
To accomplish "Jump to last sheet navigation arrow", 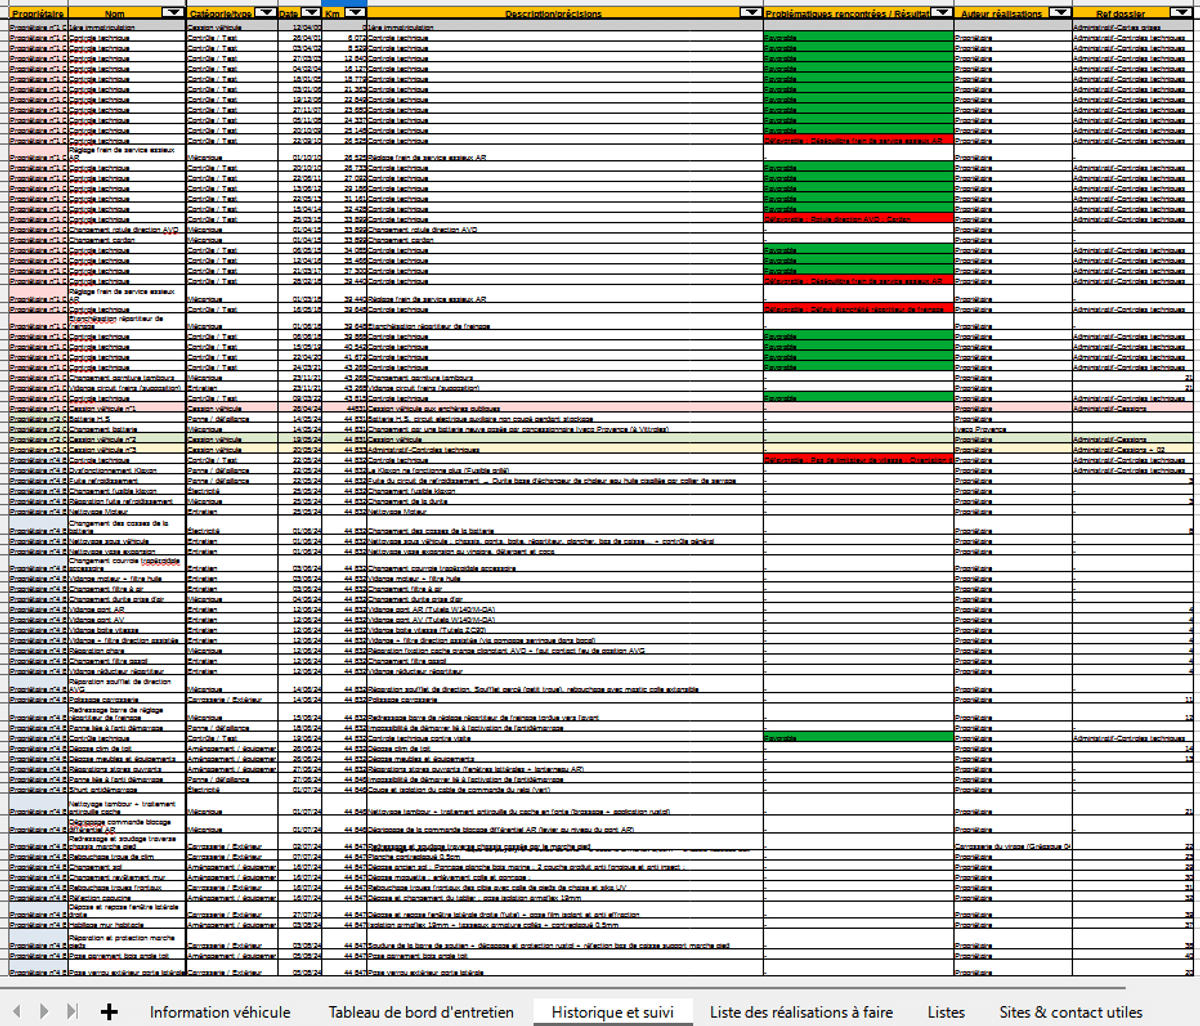I will click(x=72, y=1011).
